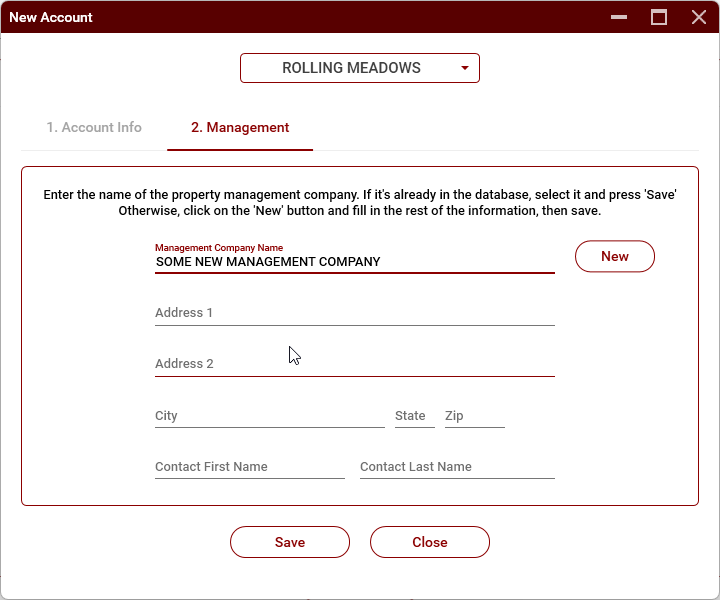The width and height of the screenshot is (720, 600).
Task: Expand the dropdown arrow beside ROLLING MEADOWS
Action: pos(465,69)
